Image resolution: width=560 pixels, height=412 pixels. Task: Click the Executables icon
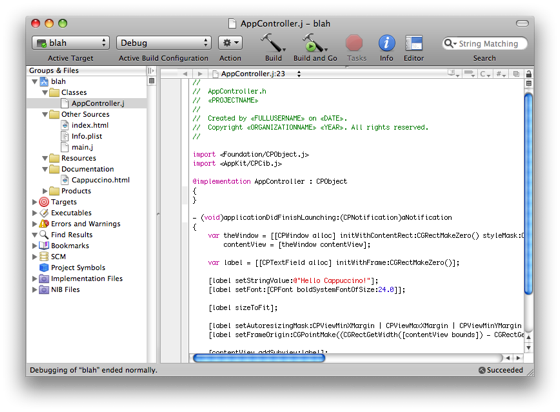tap(44, 213)
